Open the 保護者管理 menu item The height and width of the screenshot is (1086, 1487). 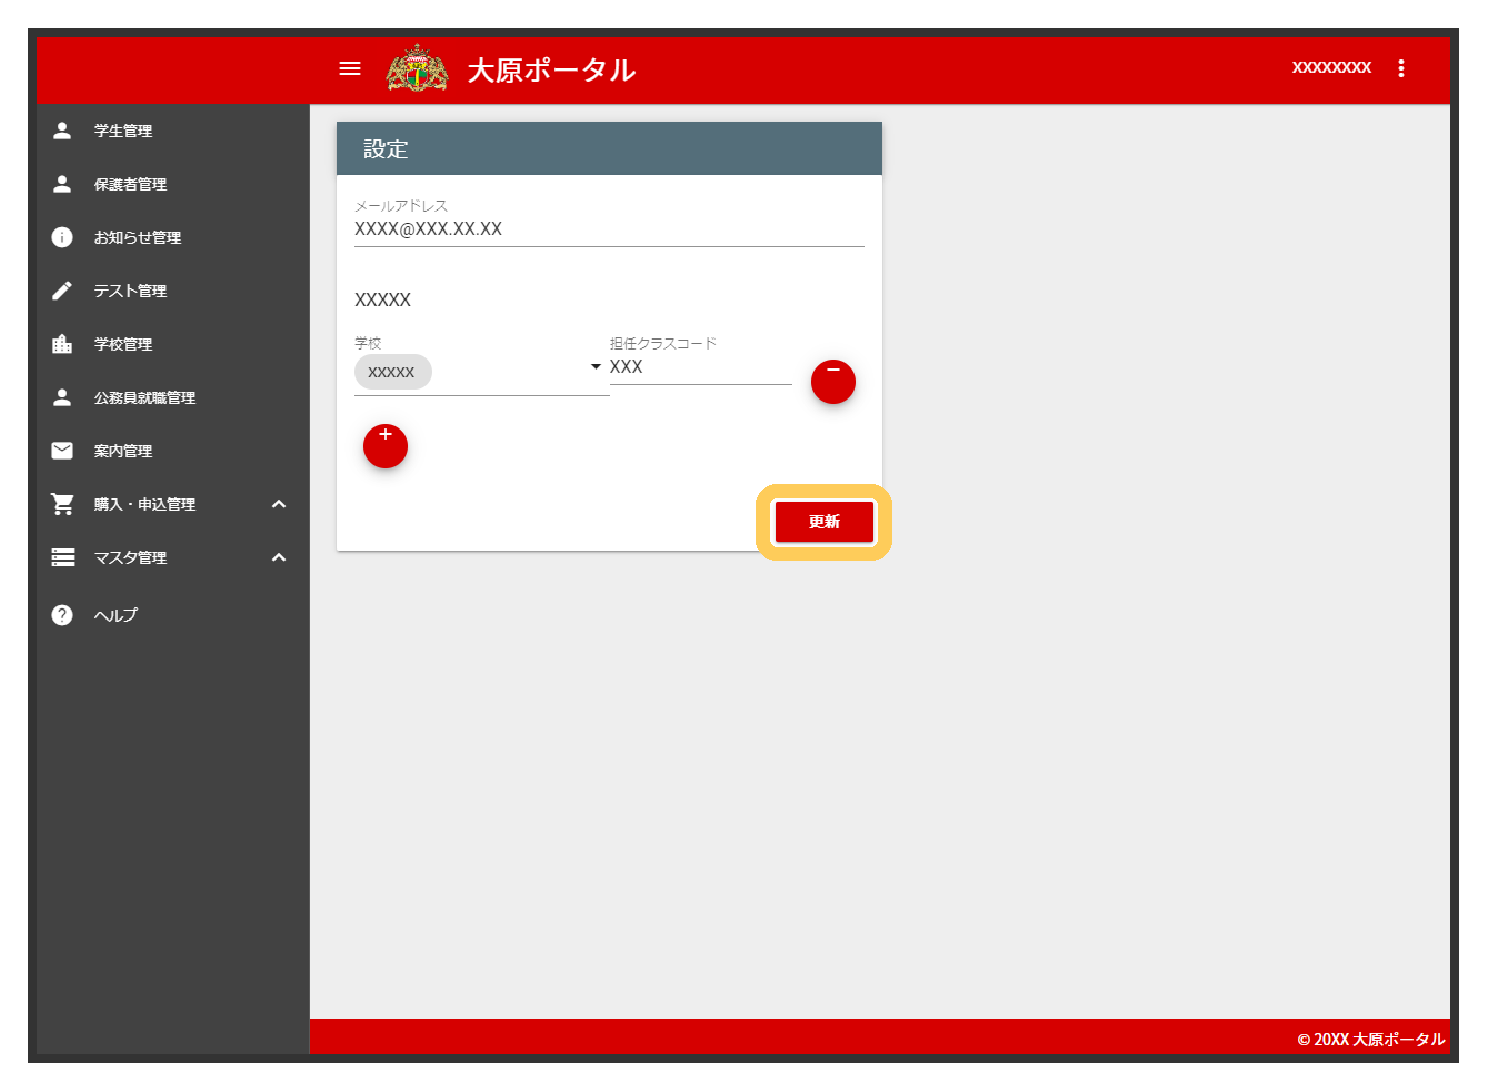coord(173,184)
